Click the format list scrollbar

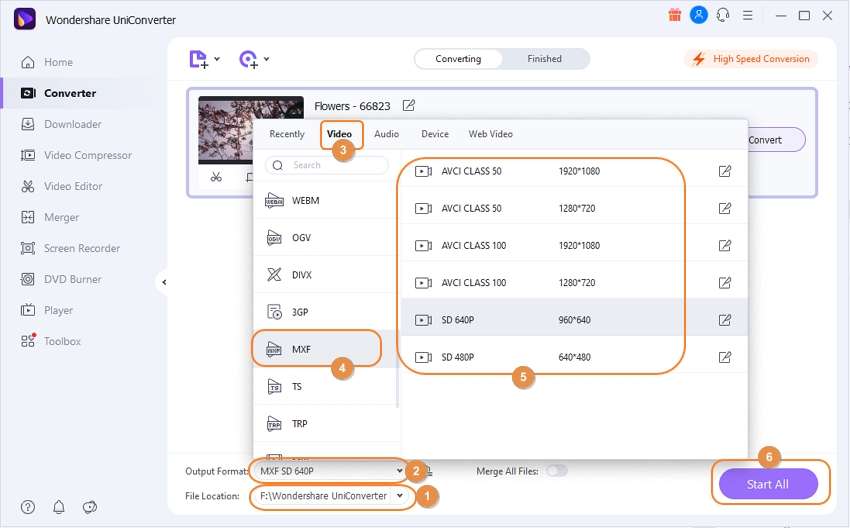pos(397,370)
